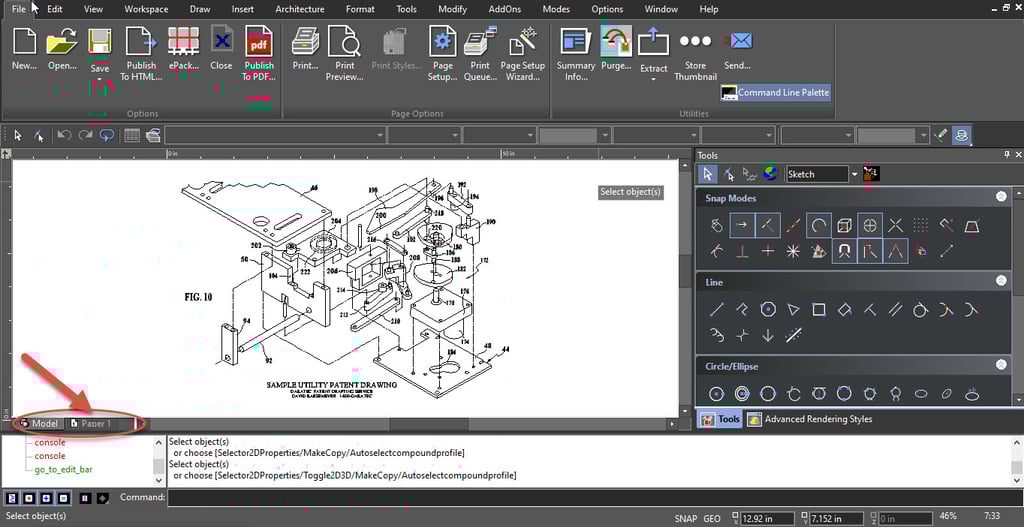The height and width of the screenshot is (527, 1024).
Task: Switch to the Model tab
Action: click(39, 423)
